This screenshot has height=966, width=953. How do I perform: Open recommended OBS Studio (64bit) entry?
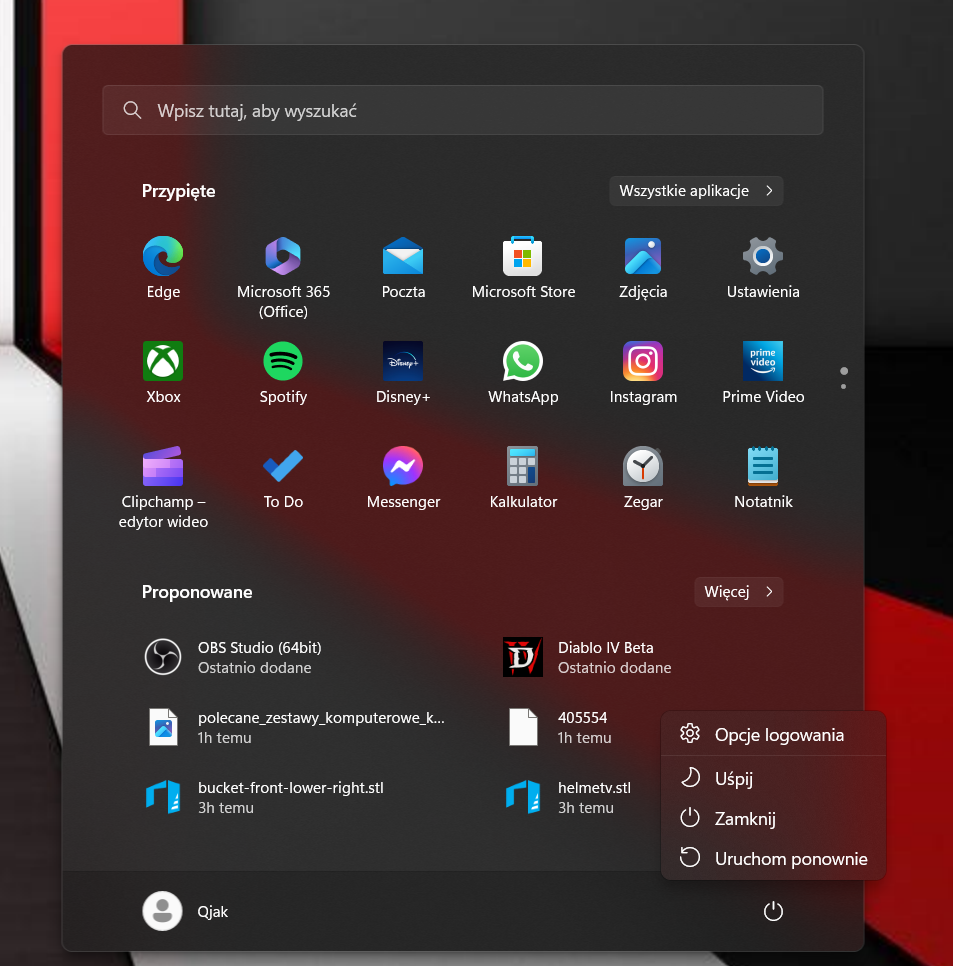pos(259,657)
